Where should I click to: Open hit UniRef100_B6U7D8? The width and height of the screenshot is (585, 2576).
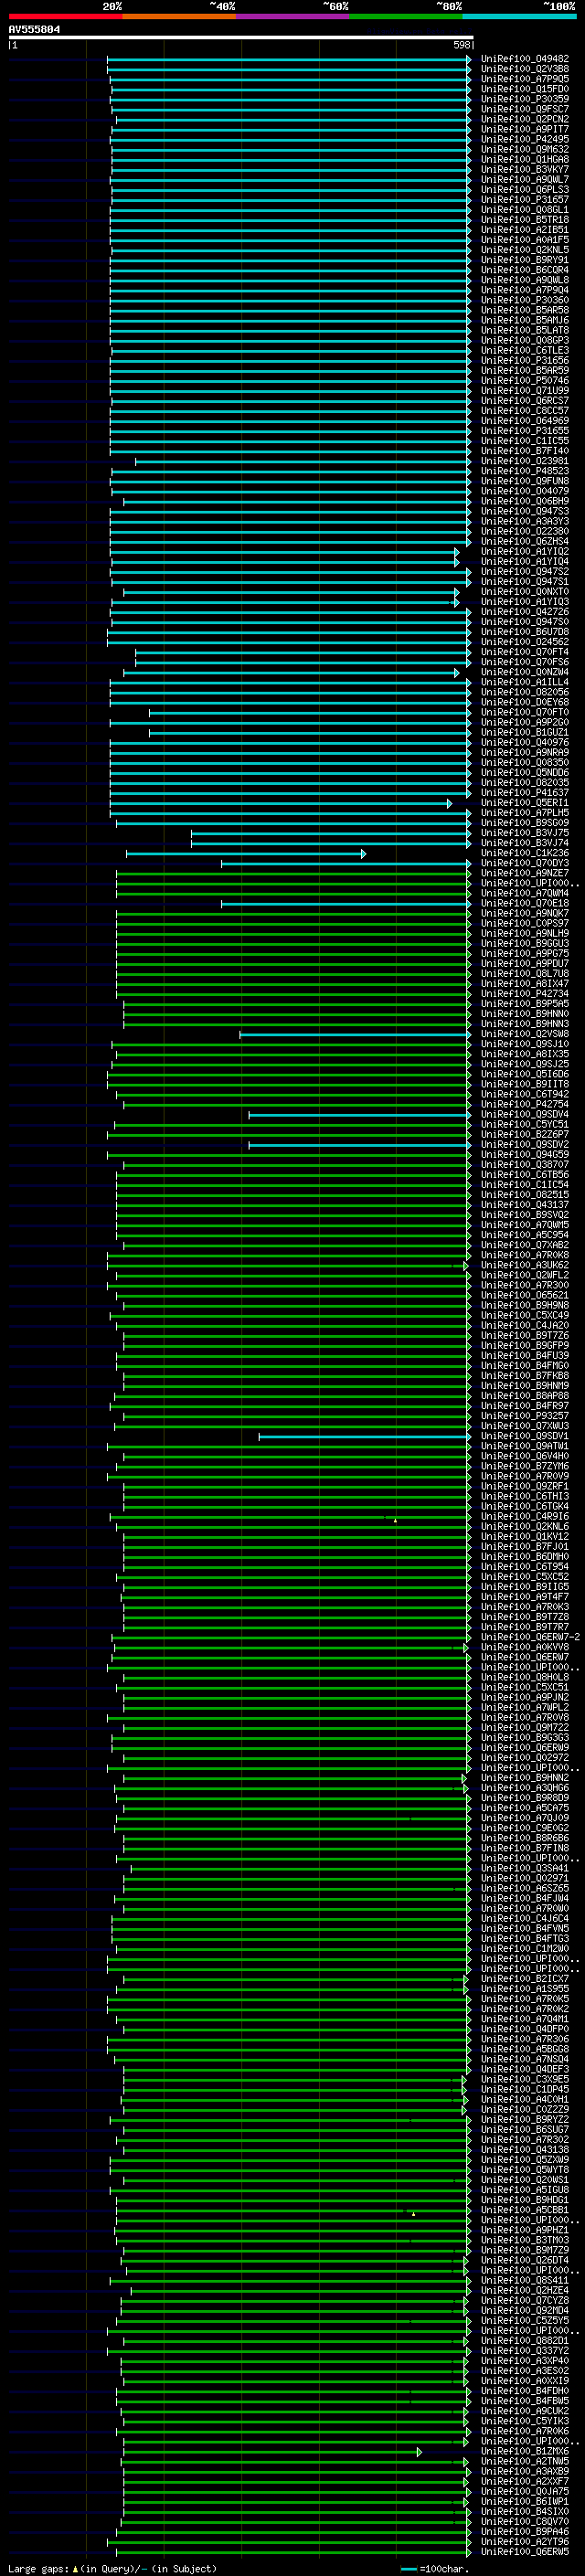pos(525,632)
